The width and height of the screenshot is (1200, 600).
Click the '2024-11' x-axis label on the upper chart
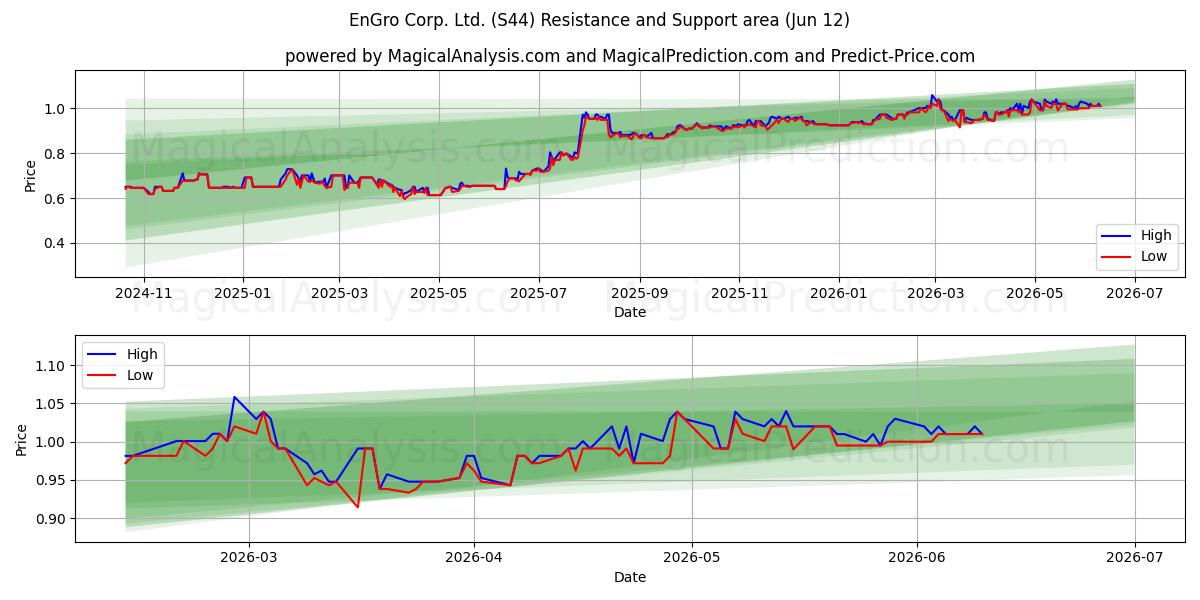point(144,294)
